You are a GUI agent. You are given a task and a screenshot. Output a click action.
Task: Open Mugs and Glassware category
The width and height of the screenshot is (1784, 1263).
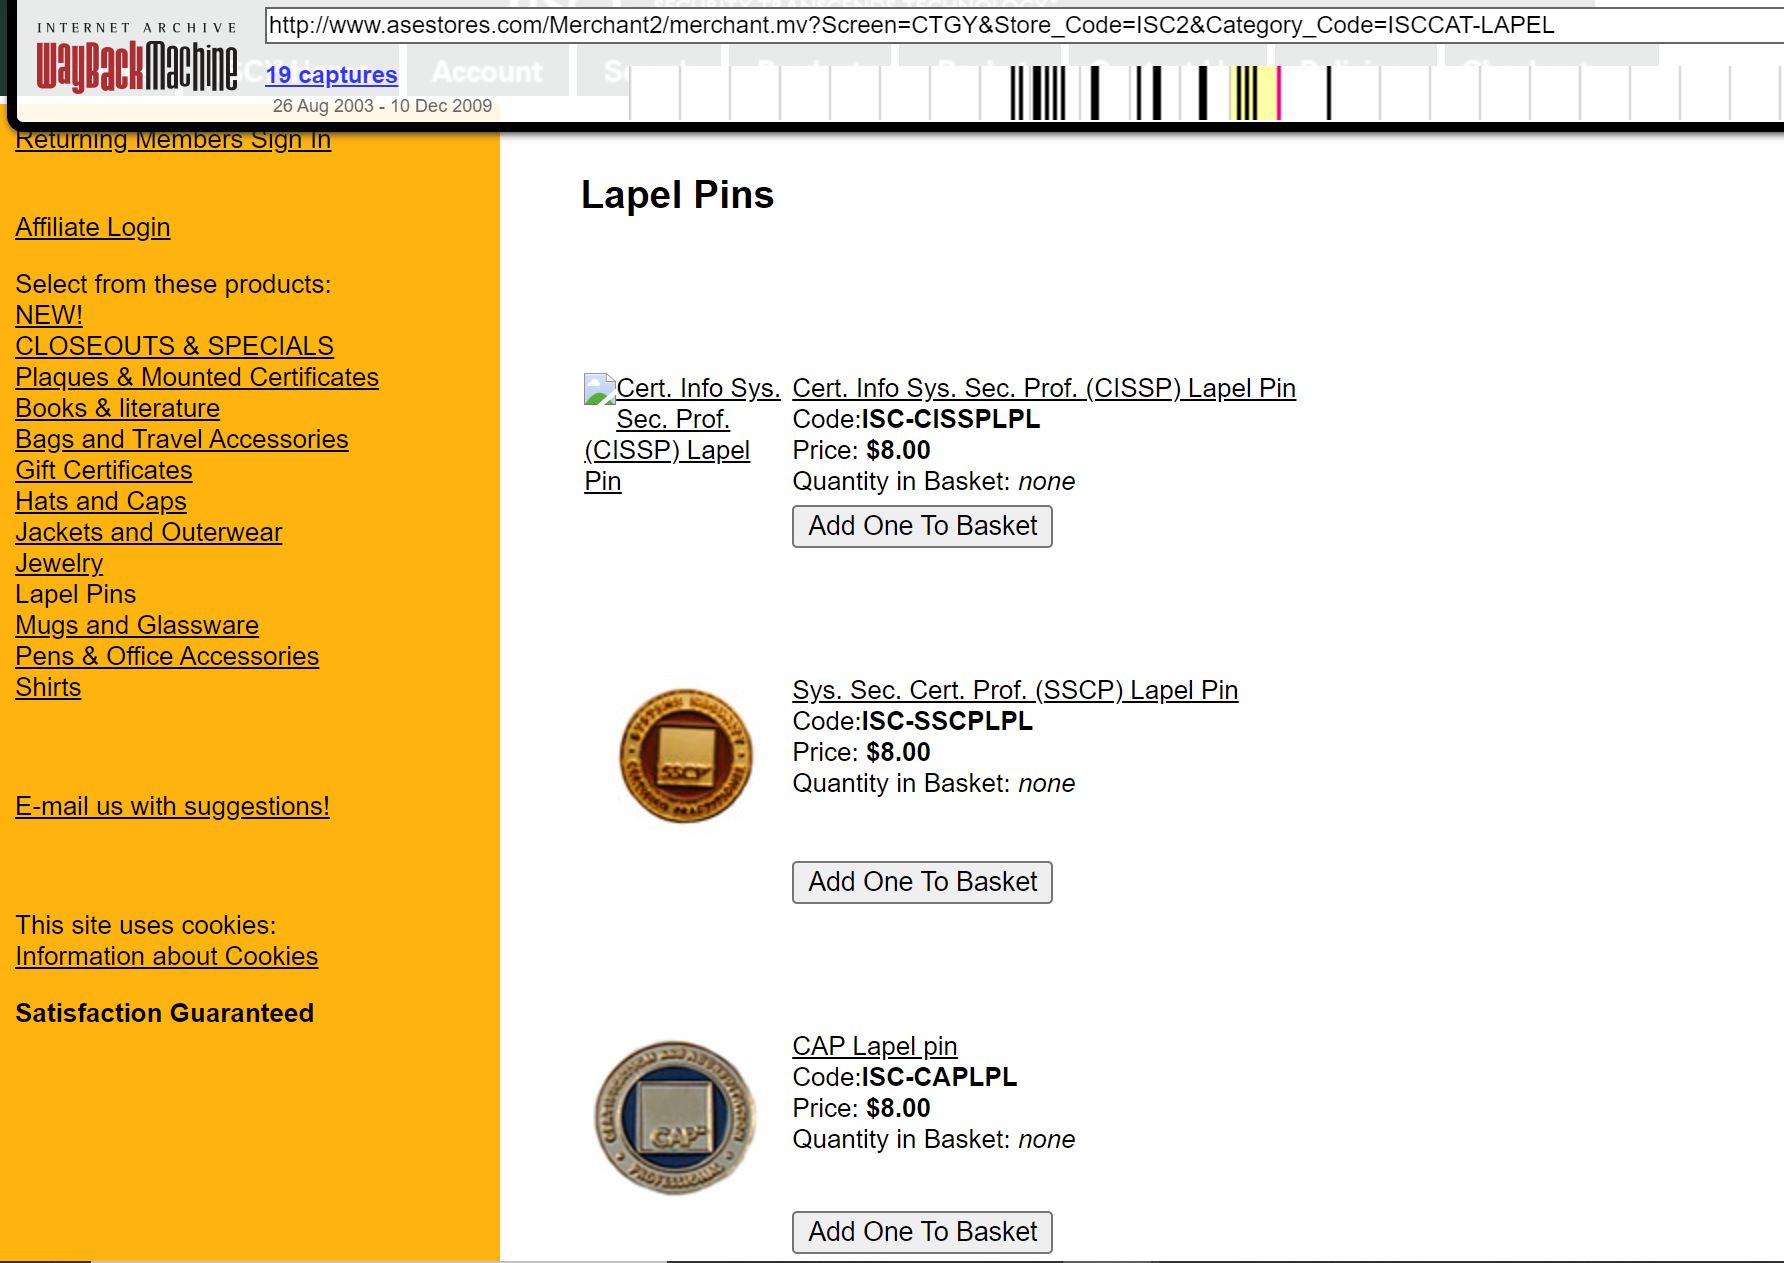pyautogui.click(x=137, y=625)
